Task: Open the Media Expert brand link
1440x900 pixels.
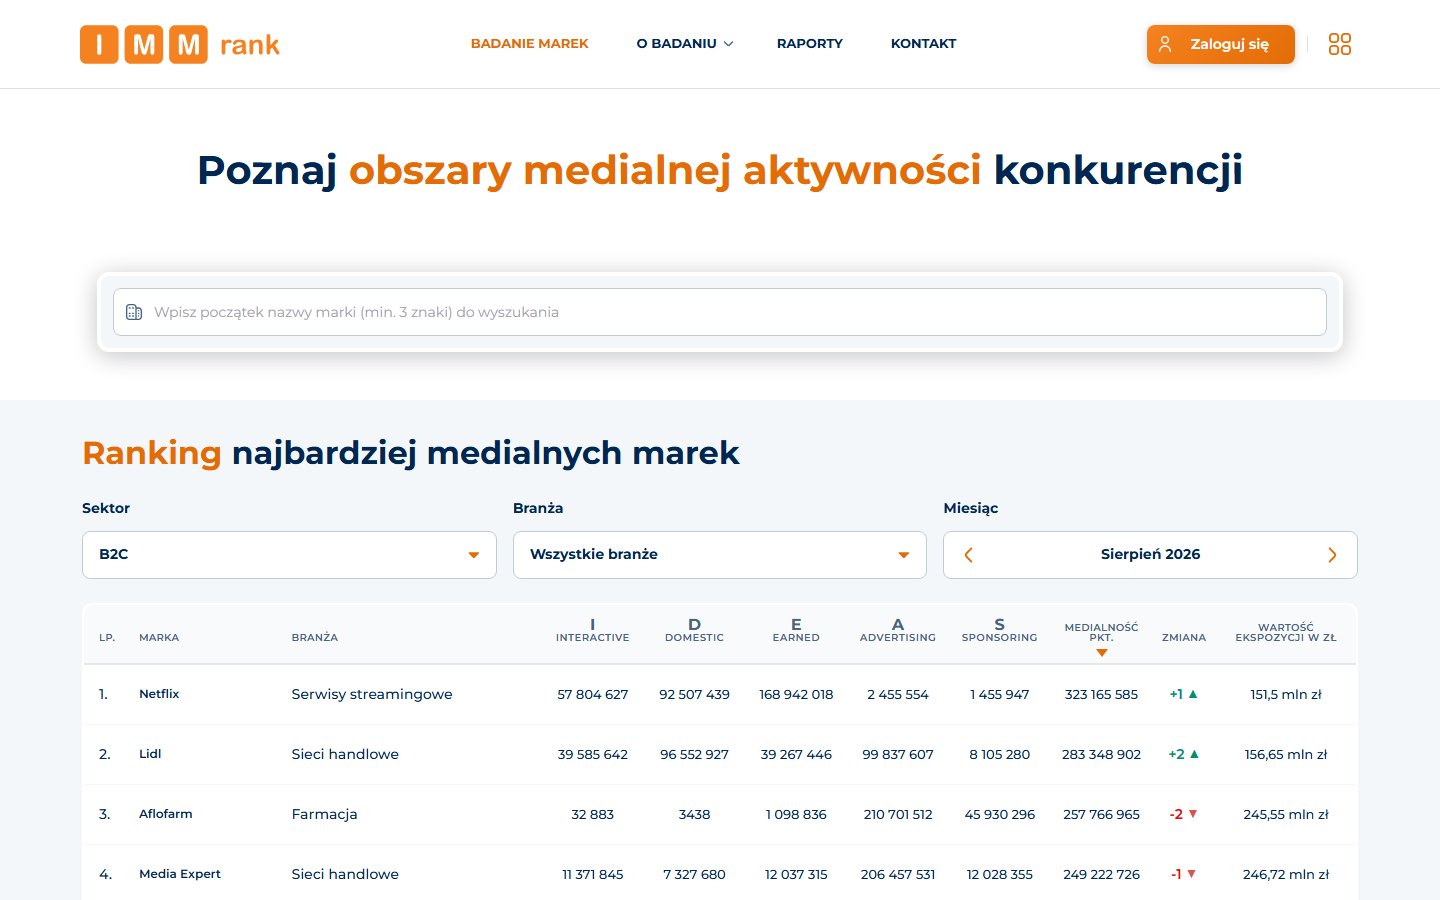Action: 180,874
